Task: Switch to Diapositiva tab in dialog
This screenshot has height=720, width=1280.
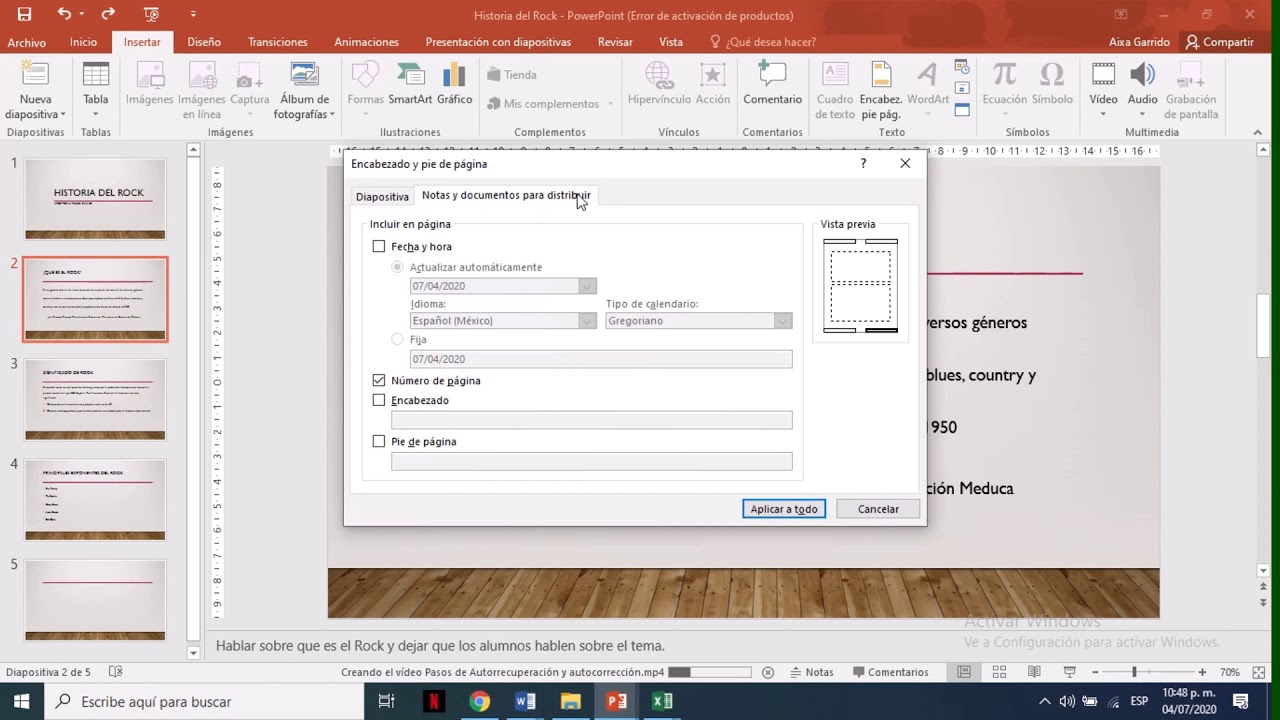Action: click(x=382, y=197)
